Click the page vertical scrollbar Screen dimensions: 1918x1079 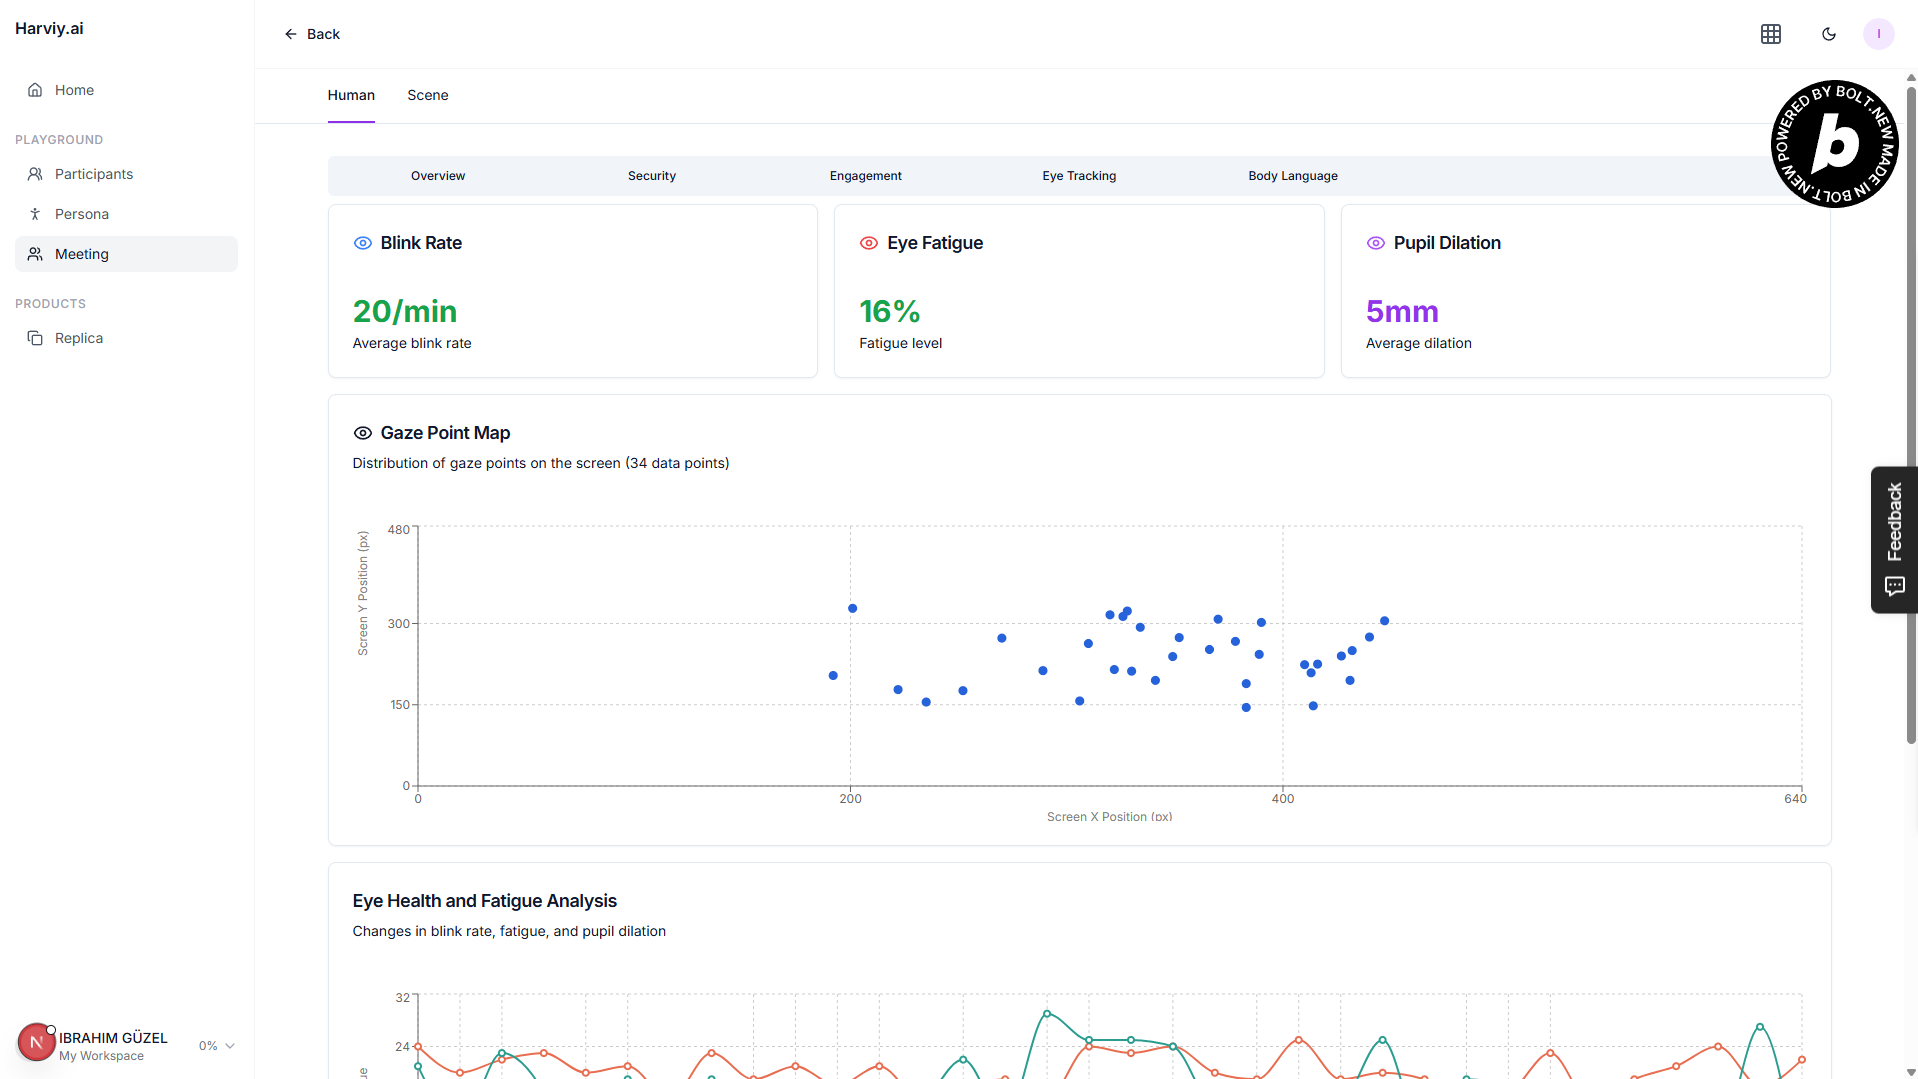1911,415
